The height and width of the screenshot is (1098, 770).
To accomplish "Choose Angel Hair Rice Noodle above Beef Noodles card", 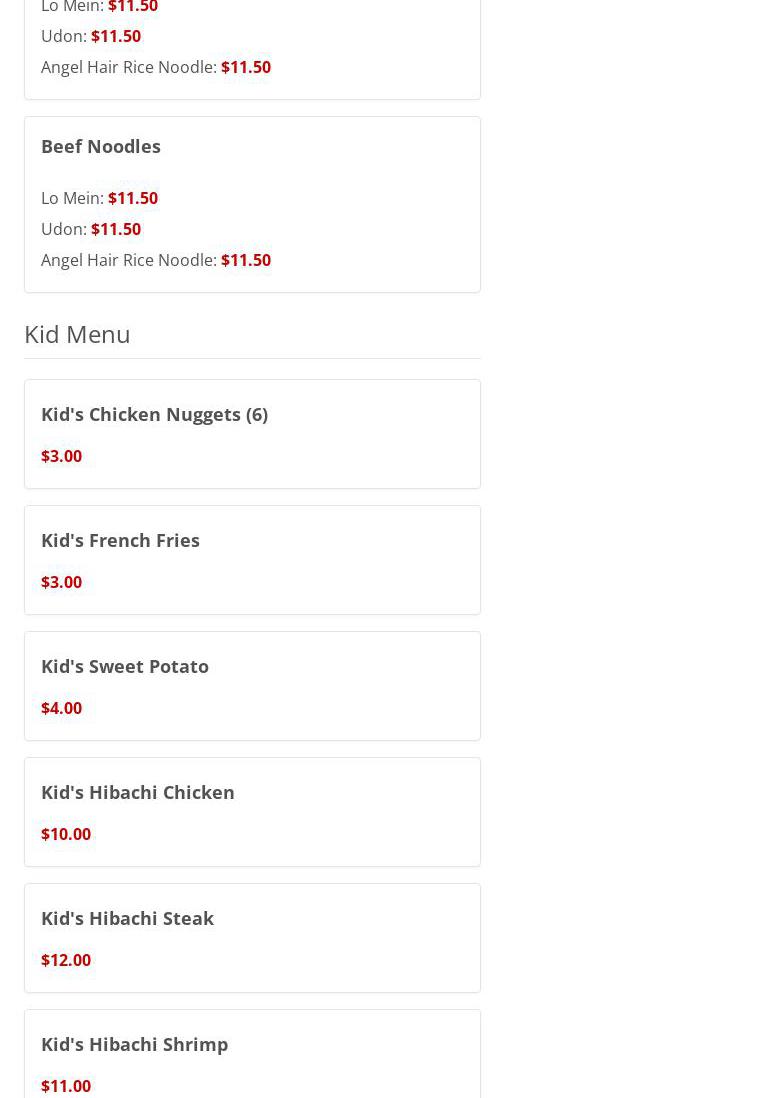I will (155, 67).
